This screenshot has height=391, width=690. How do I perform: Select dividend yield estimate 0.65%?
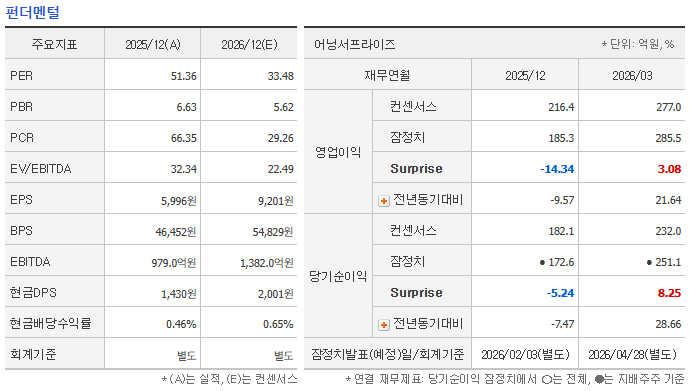(278, 325)
